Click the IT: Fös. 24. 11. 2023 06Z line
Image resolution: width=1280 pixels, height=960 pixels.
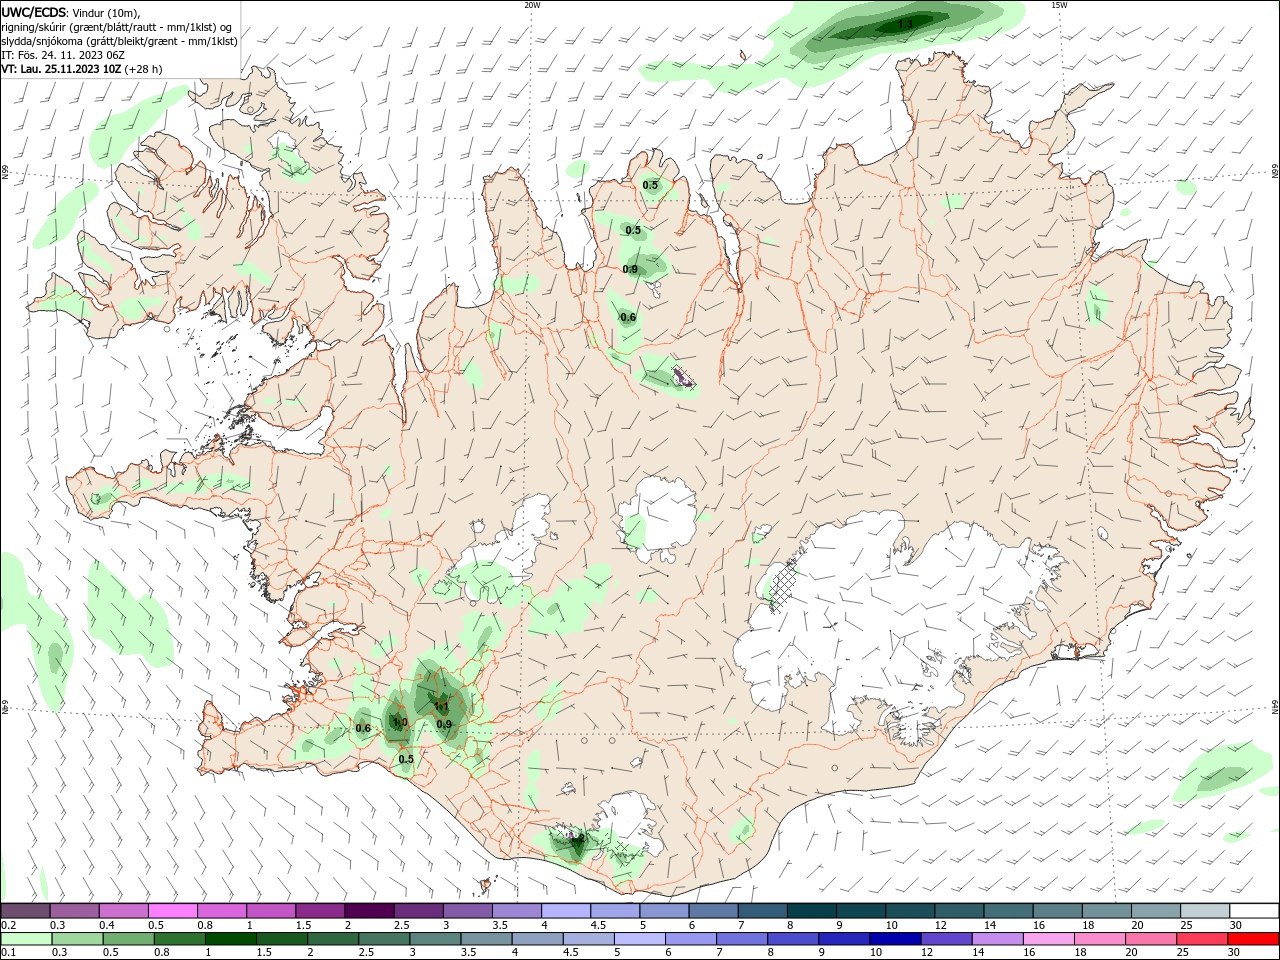coord(63,55)
